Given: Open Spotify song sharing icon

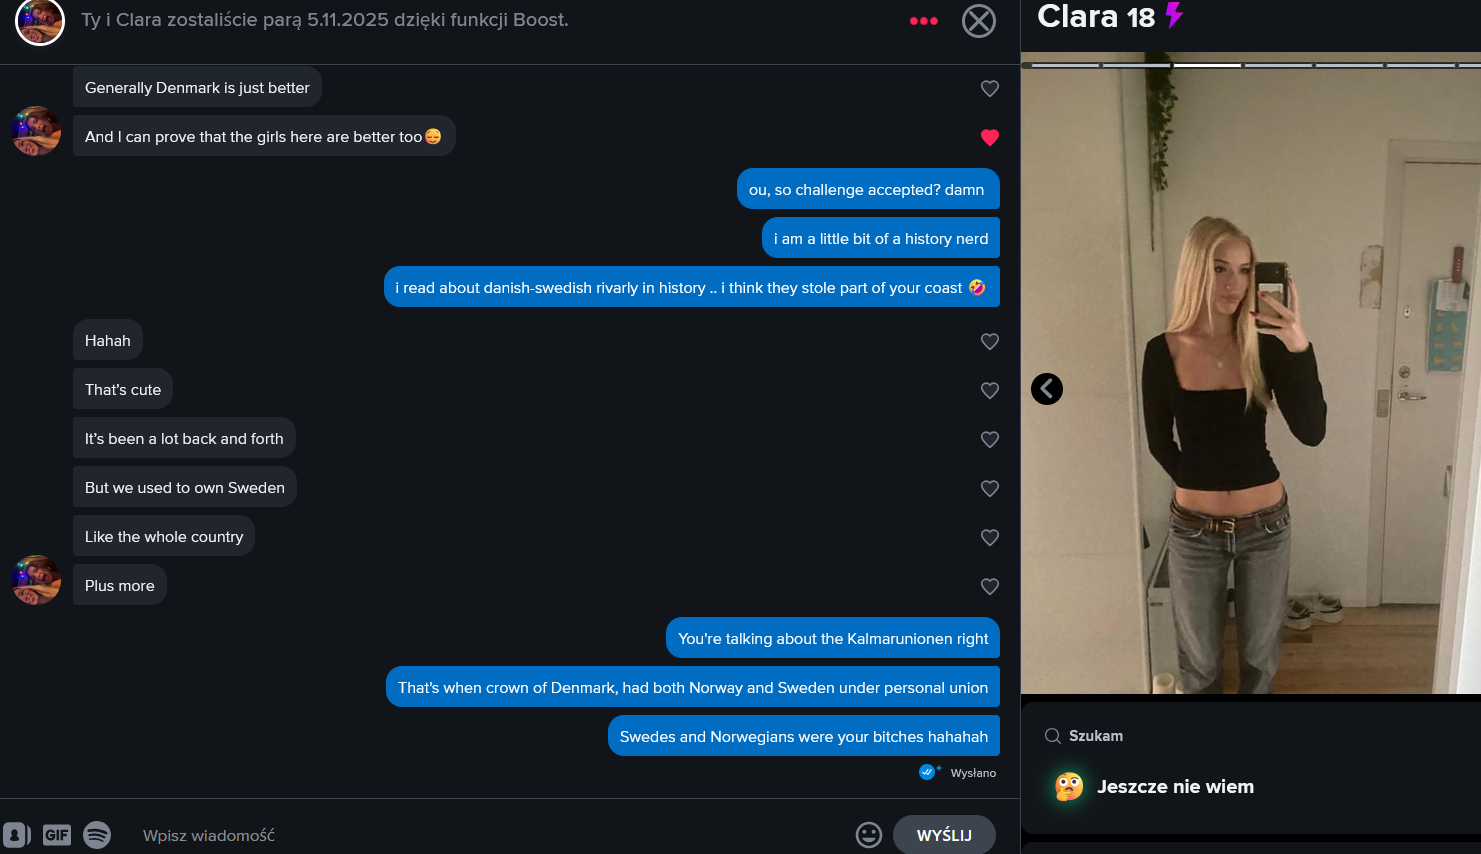Looking at the screenshot, I should [x=97, y=834].
